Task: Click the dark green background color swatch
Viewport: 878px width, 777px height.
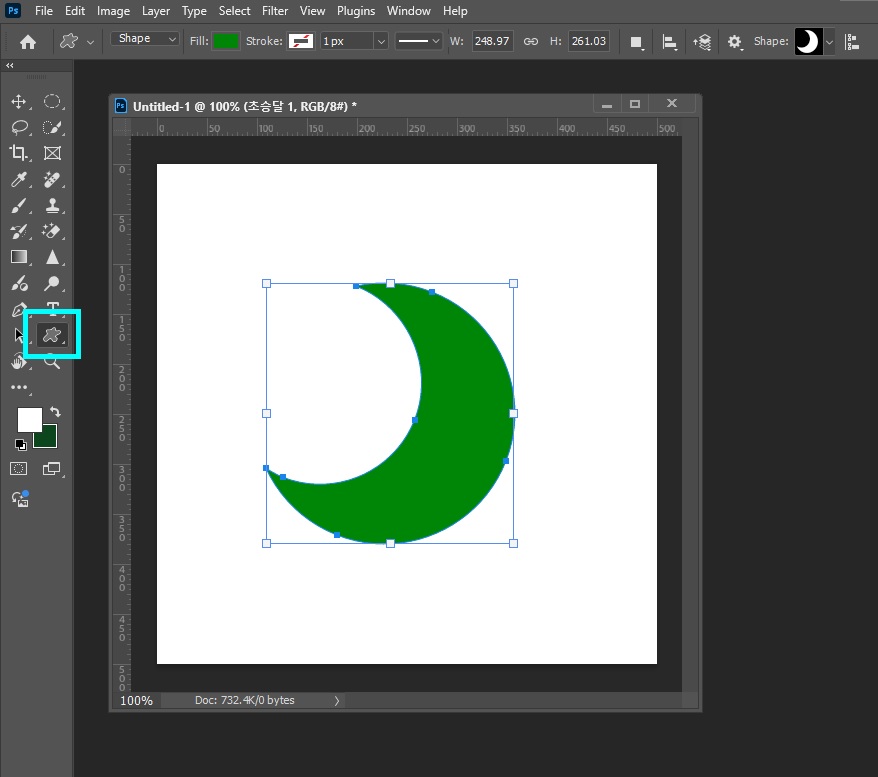Action: tap(48, 438)
